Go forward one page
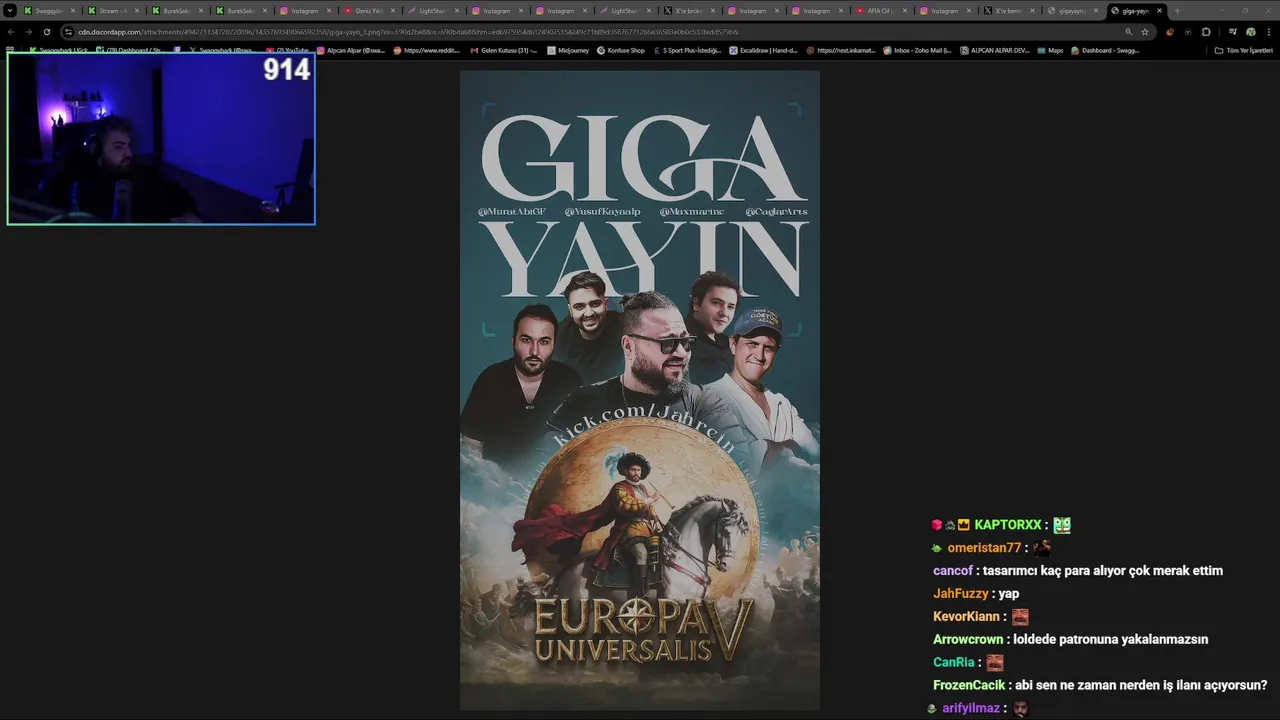Viewport: 1280px width, 720px height. 28,31
